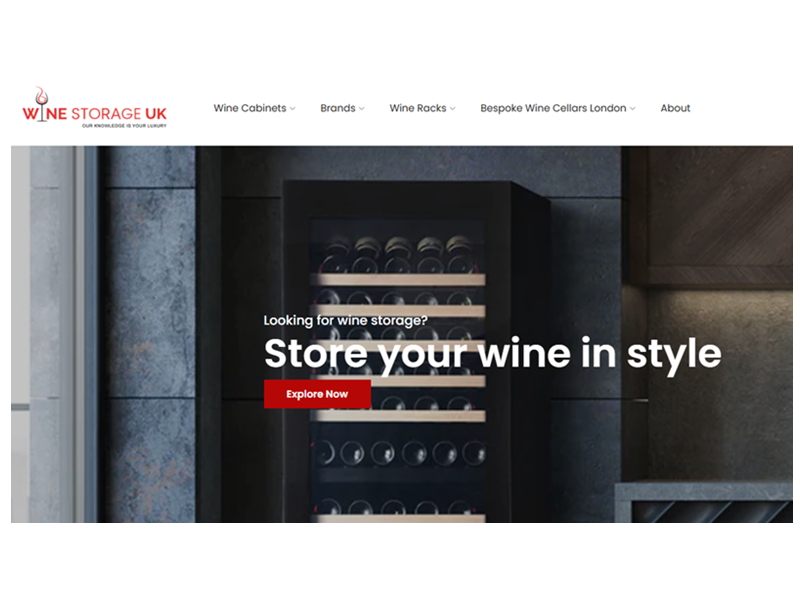The image size is (800, 600).
Task: Expand the chevron beside Wine Cabinets
Action: [292, 109]
